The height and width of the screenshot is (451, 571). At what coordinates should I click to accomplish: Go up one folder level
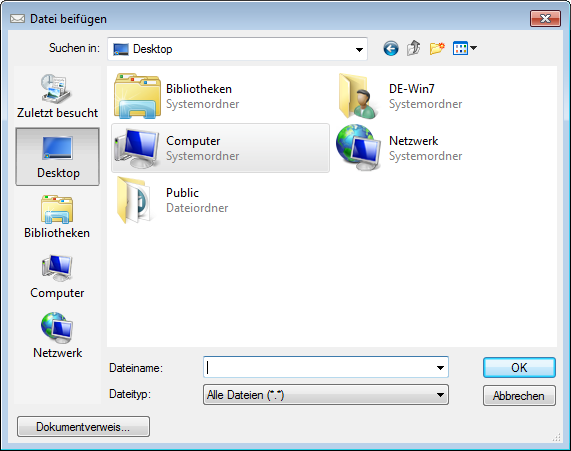click(x=414, y=48)
